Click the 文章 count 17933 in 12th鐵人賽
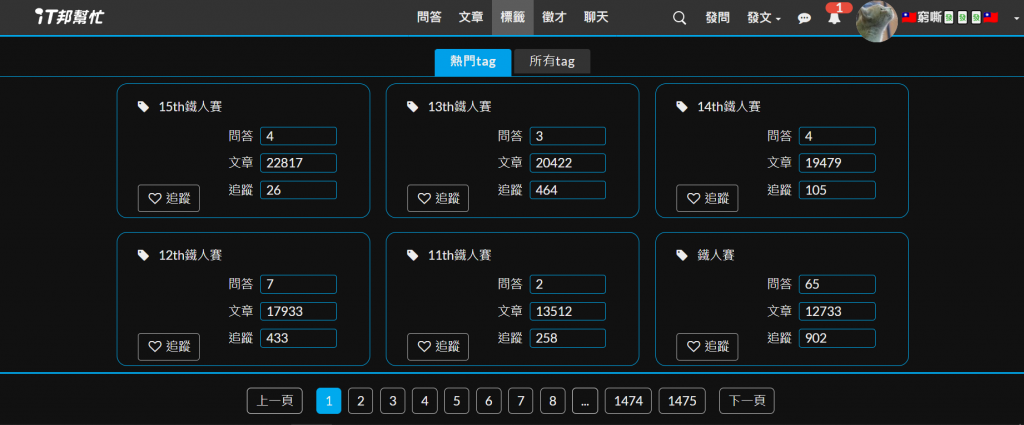This screenshot has width=1024, height=425. tap(298, 311)
